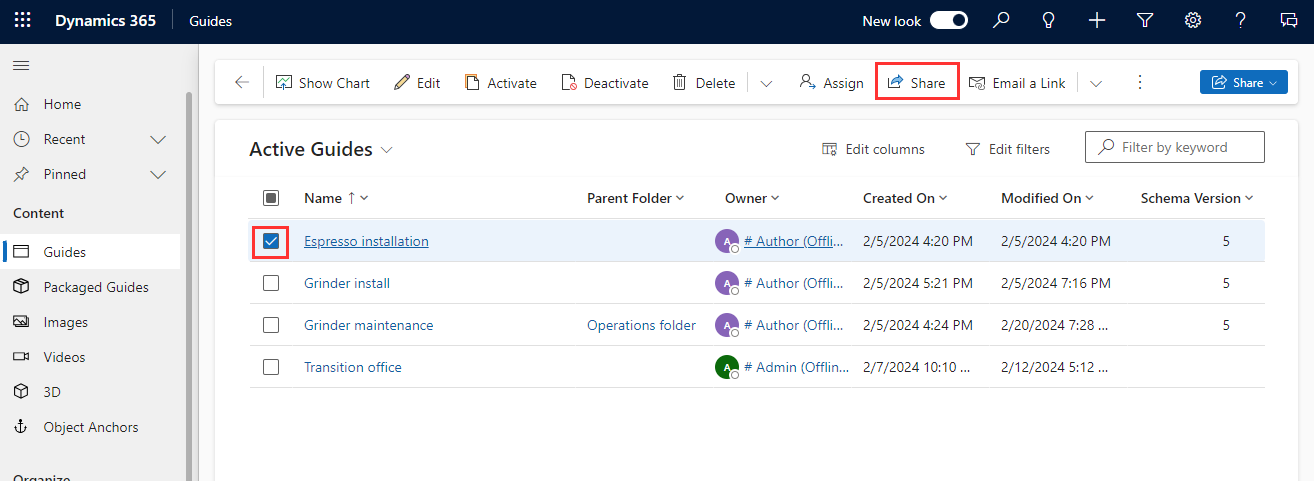Click 2/5/2024 5:21 PM created date cell
Image resolution: width=1314 pixels, height=481 pixels.
(x=918, y=283)
